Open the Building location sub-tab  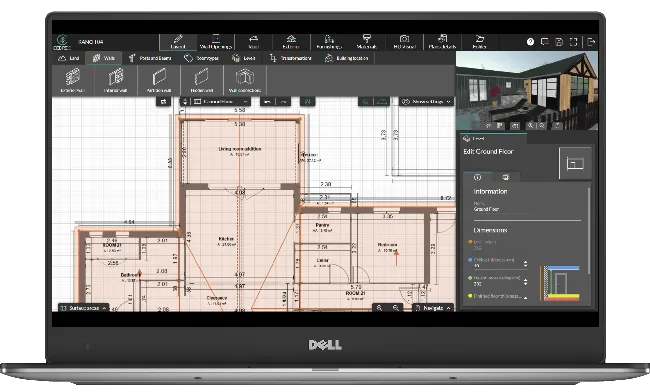coord(347,58)
